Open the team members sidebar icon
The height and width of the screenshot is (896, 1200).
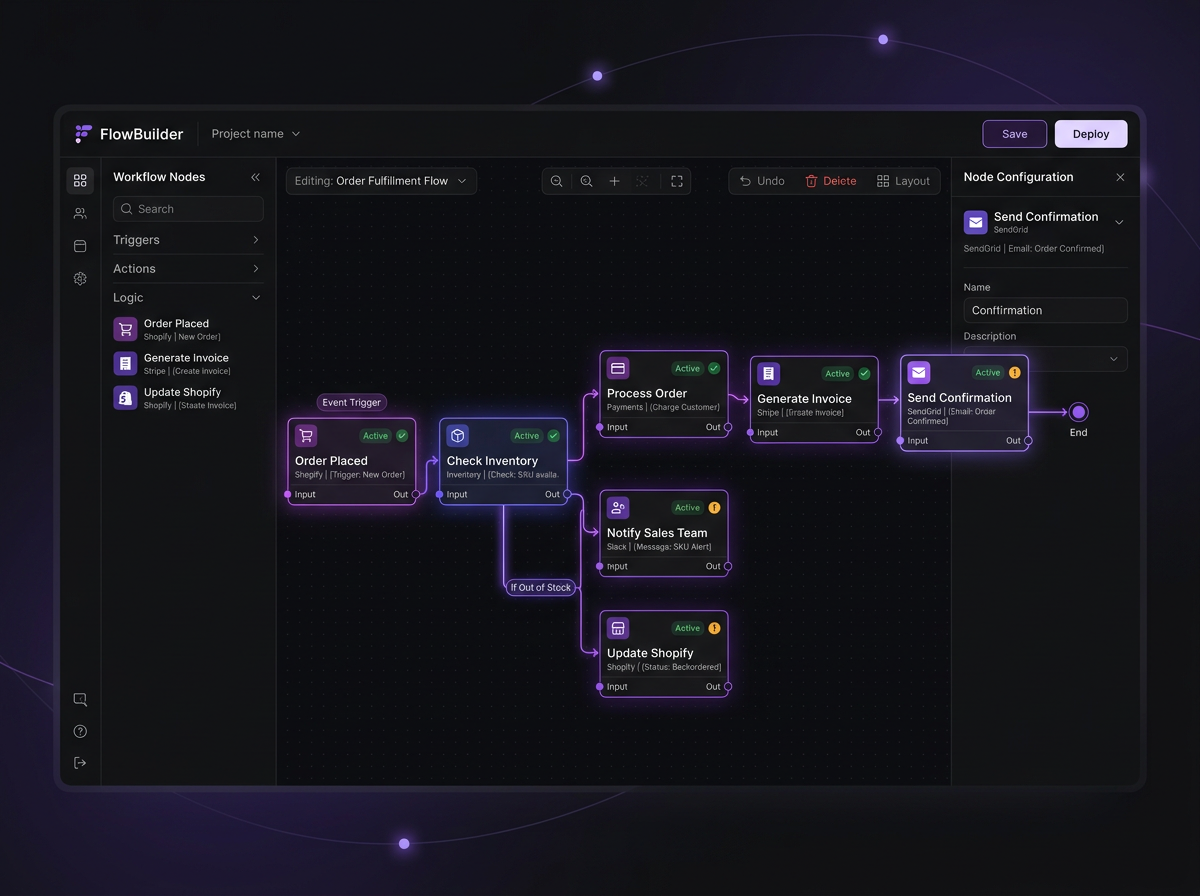click(x=80, y=213)
